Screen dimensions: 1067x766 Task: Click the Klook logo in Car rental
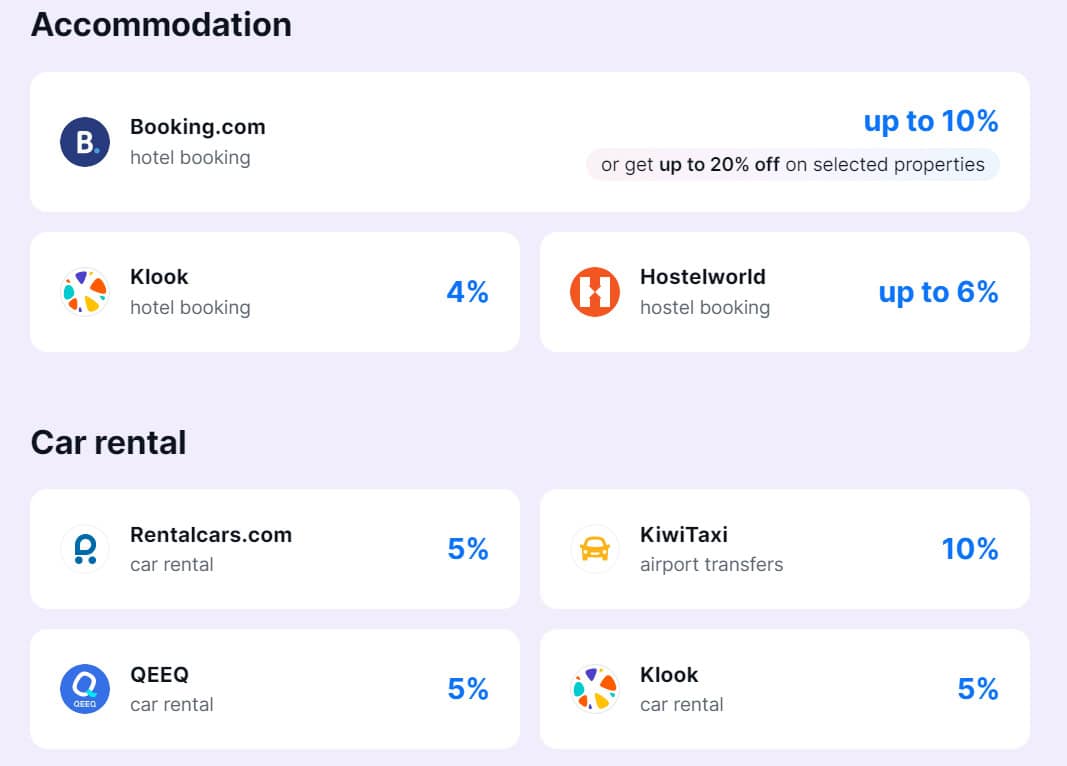click(595, 689)
